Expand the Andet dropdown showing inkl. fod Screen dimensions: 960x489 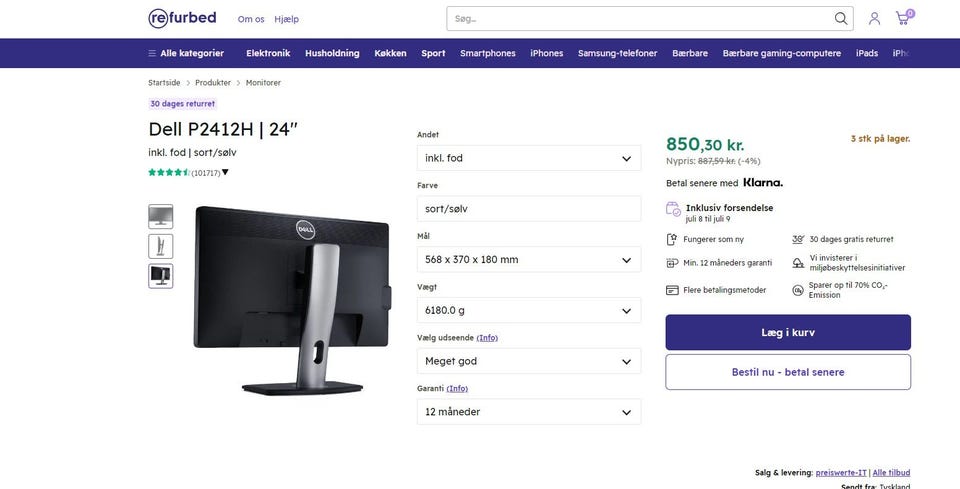(x=529, y=158)
